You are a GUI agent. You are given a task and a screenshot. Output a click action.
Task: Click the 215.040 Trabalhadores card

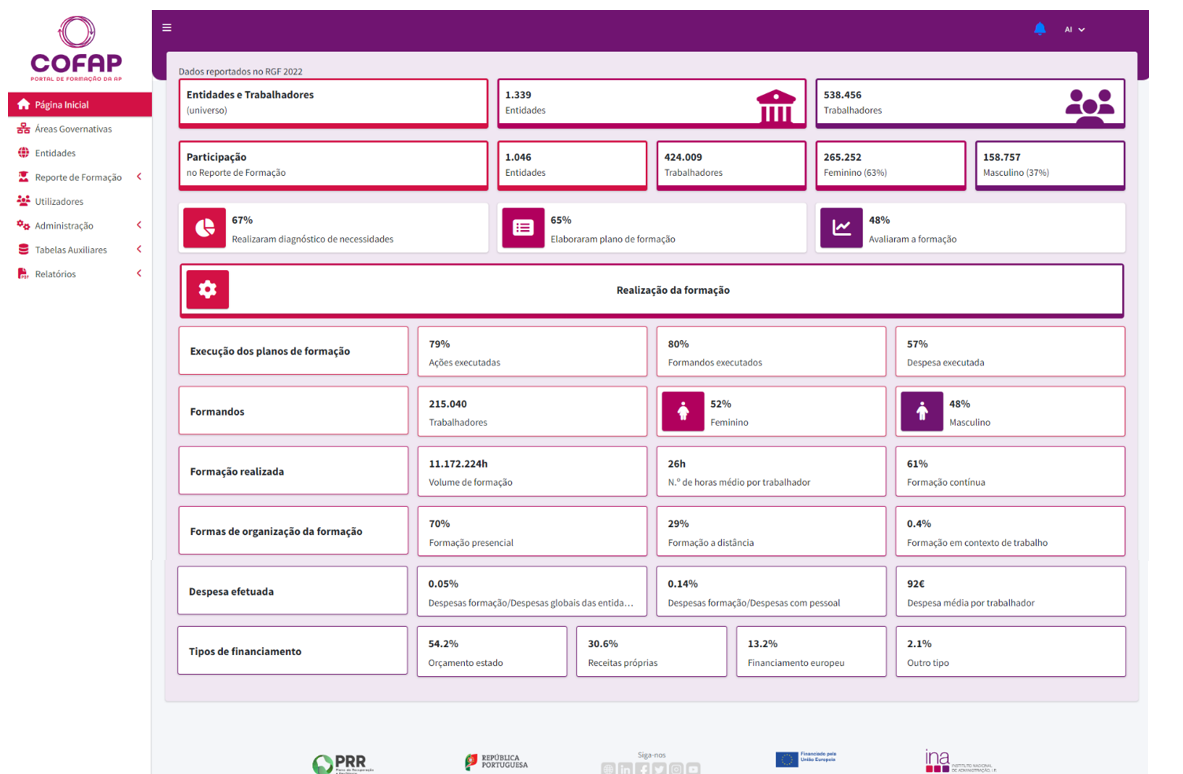[533, 411]
